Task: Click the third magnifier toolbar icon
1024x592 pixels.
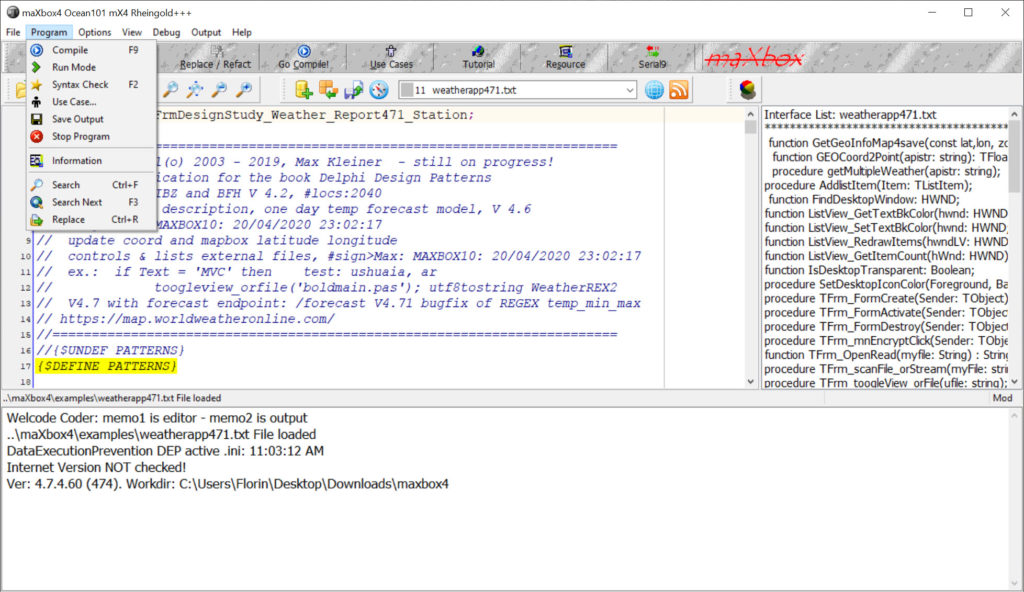Action: pyautogui.click(x=219, y=90)
